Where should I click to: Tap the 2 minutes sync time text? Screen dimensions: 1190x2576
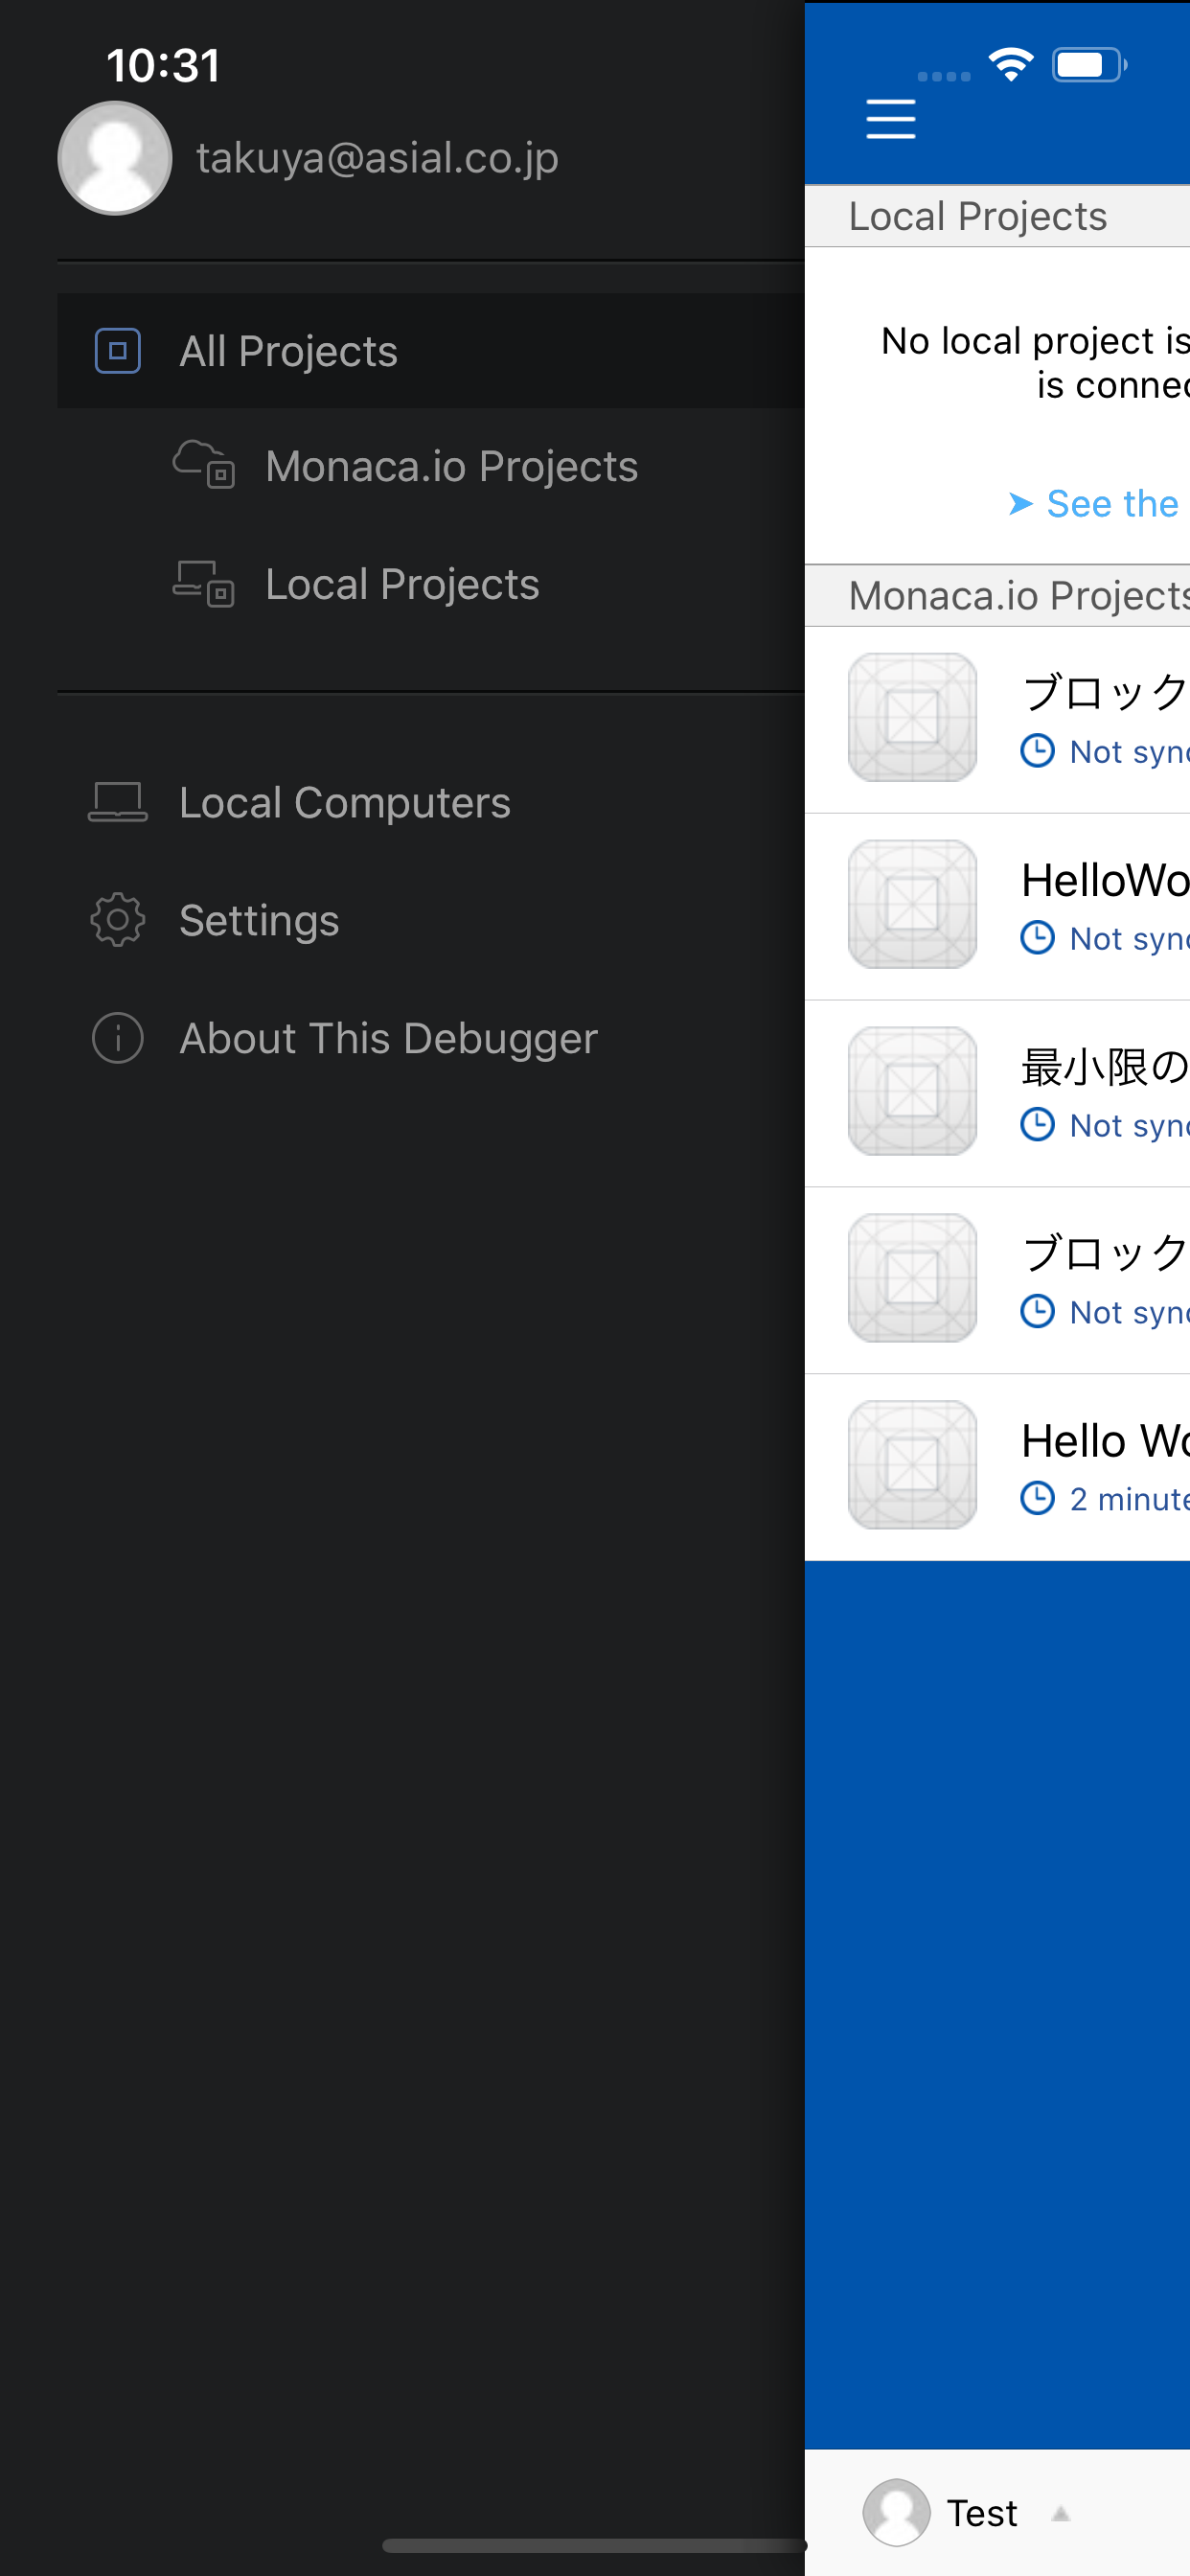coord(1129,1499)
